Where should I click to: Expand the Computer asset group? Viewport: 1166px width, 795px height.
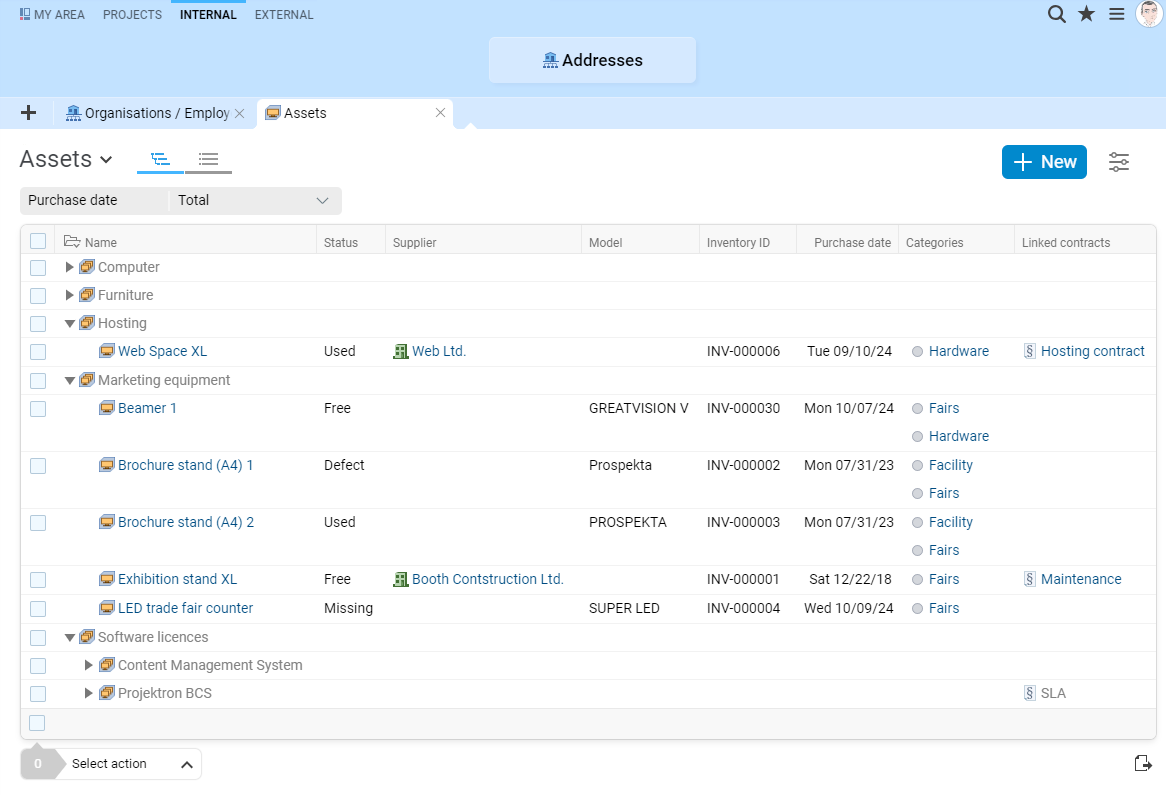tap(69, 267)
